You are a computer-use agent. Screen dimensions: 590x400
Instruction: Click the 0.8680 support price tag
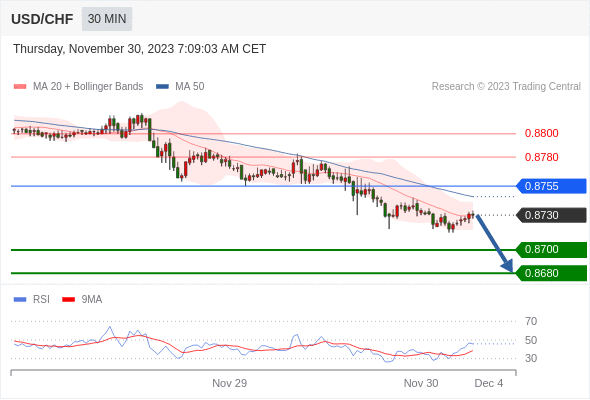(551, 273)
